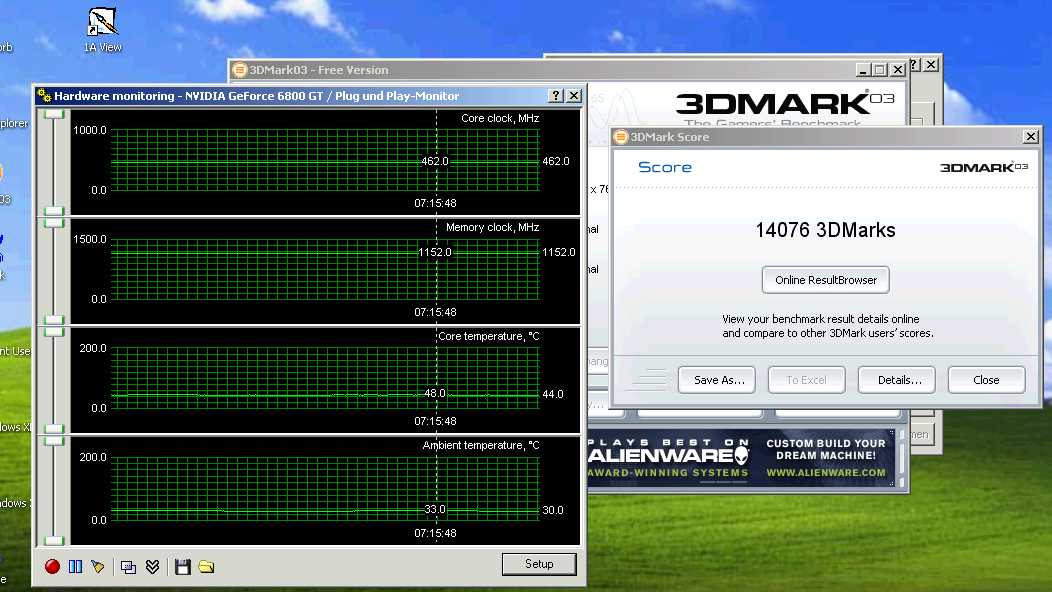Click the Ambient temperature graph lower limit slider handle
The height and width of the screenshot is (592, 1052).
pos(54,540)
